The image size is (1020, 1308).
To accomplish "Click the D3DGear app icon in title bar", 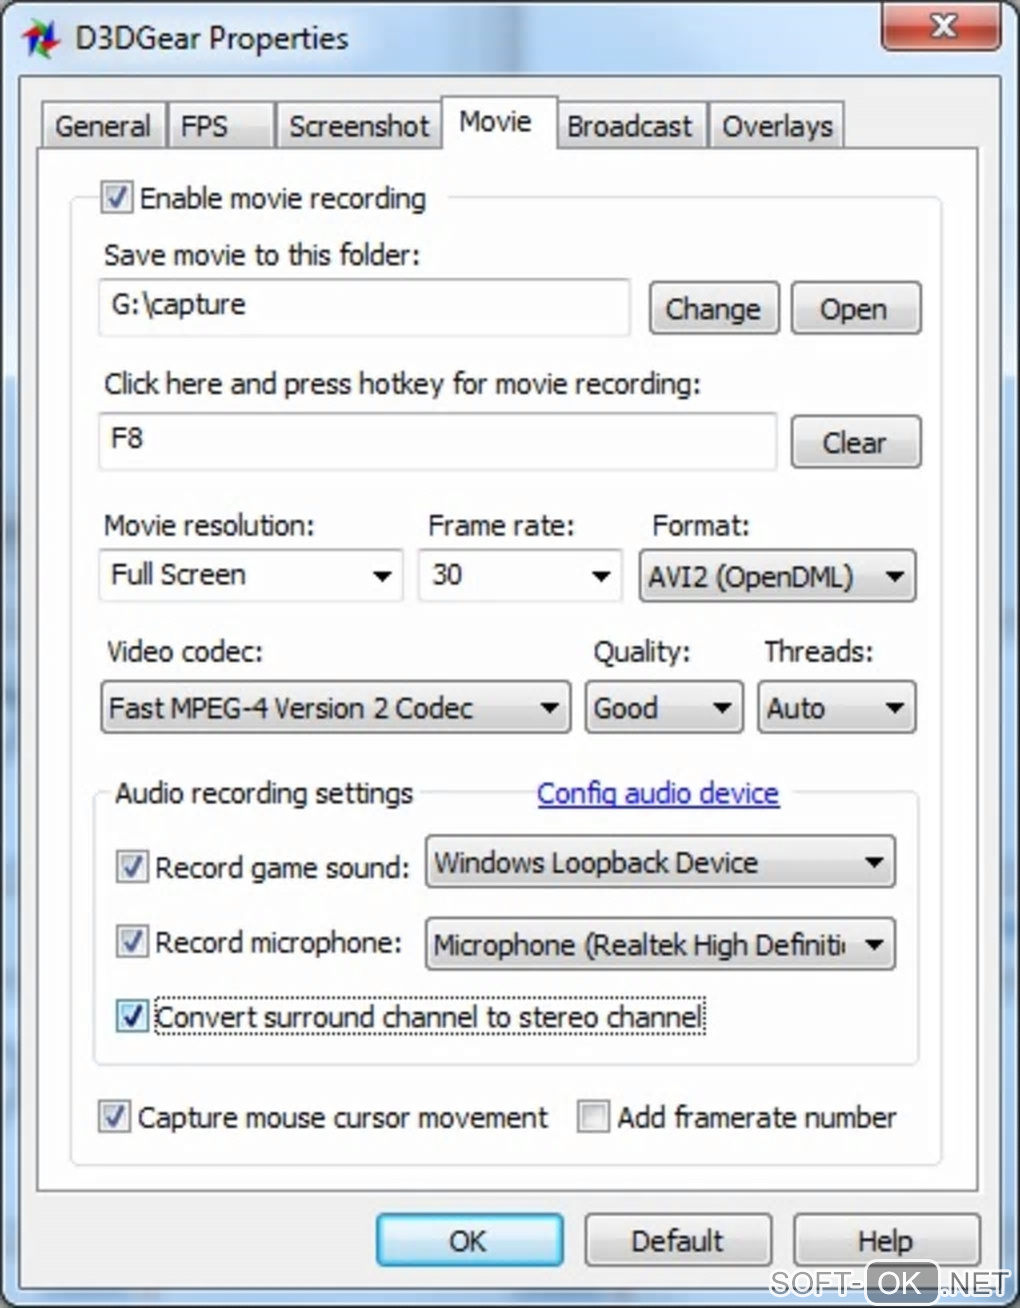I will pos(40,39).
